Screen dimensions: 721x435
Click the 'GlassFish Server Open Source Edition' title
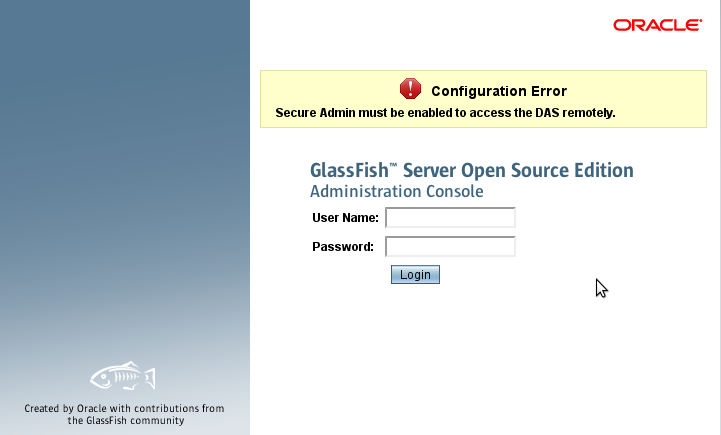coord(472,170)
